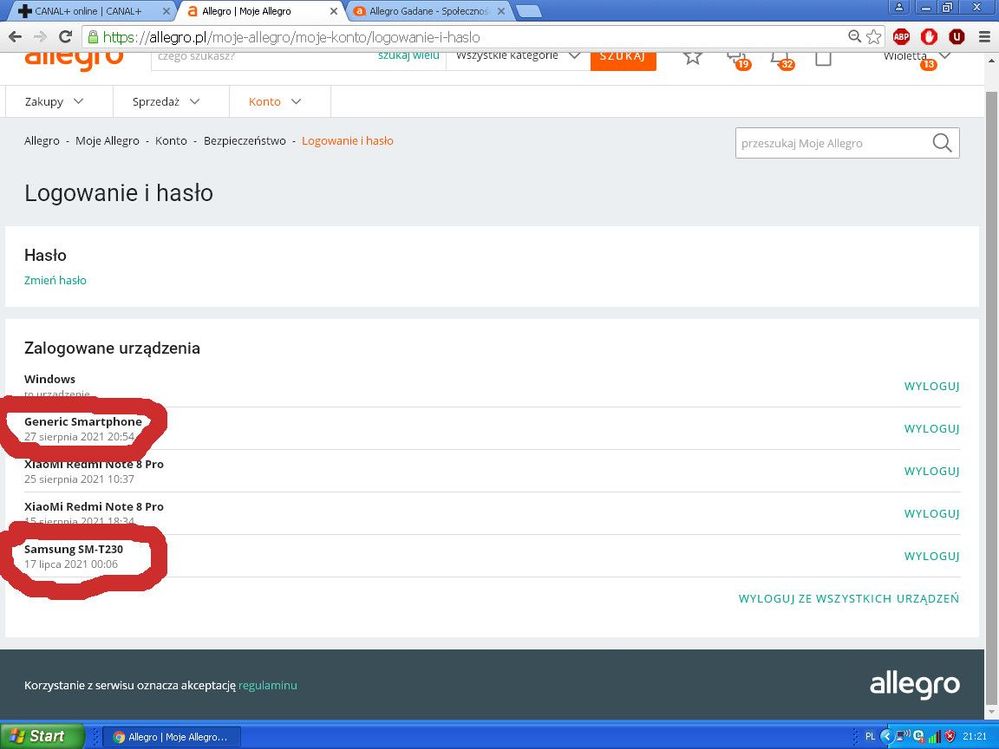999x749 pixels.
Task: Expand the Zakupy dropdown menu
Action: [x=54, y=102]
